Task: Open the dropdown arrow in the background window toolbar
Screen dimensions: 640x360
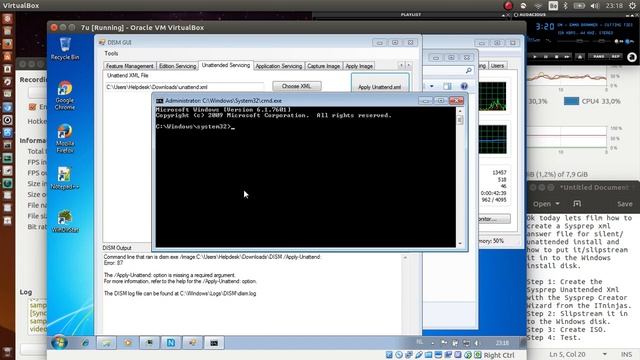Action: tap(432, 86)
